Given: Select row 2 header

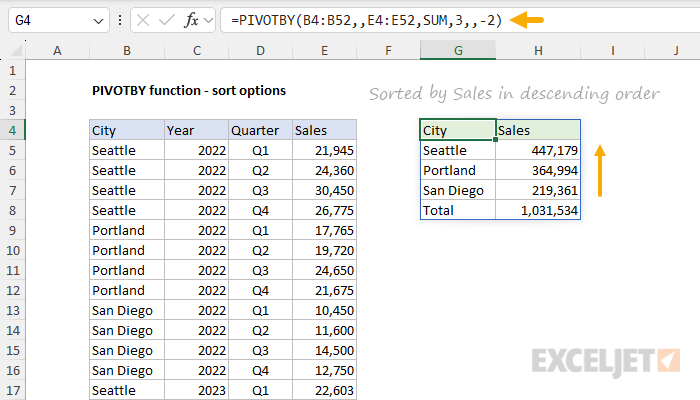Looking at the screenshot, I should pos(12,91).
